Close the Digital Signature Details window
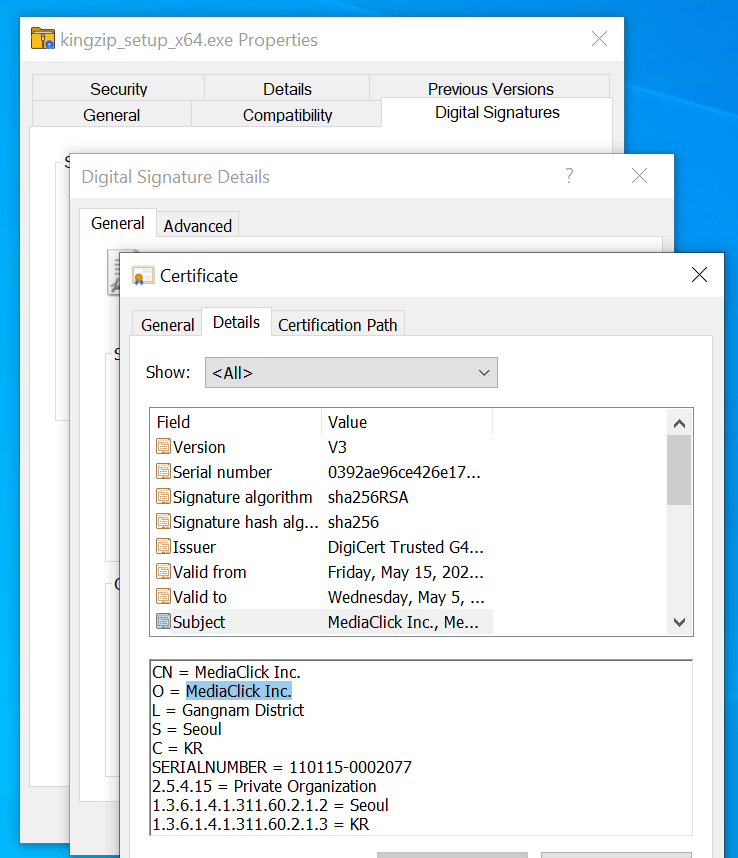Screen dimensions: 738x858 639,176
